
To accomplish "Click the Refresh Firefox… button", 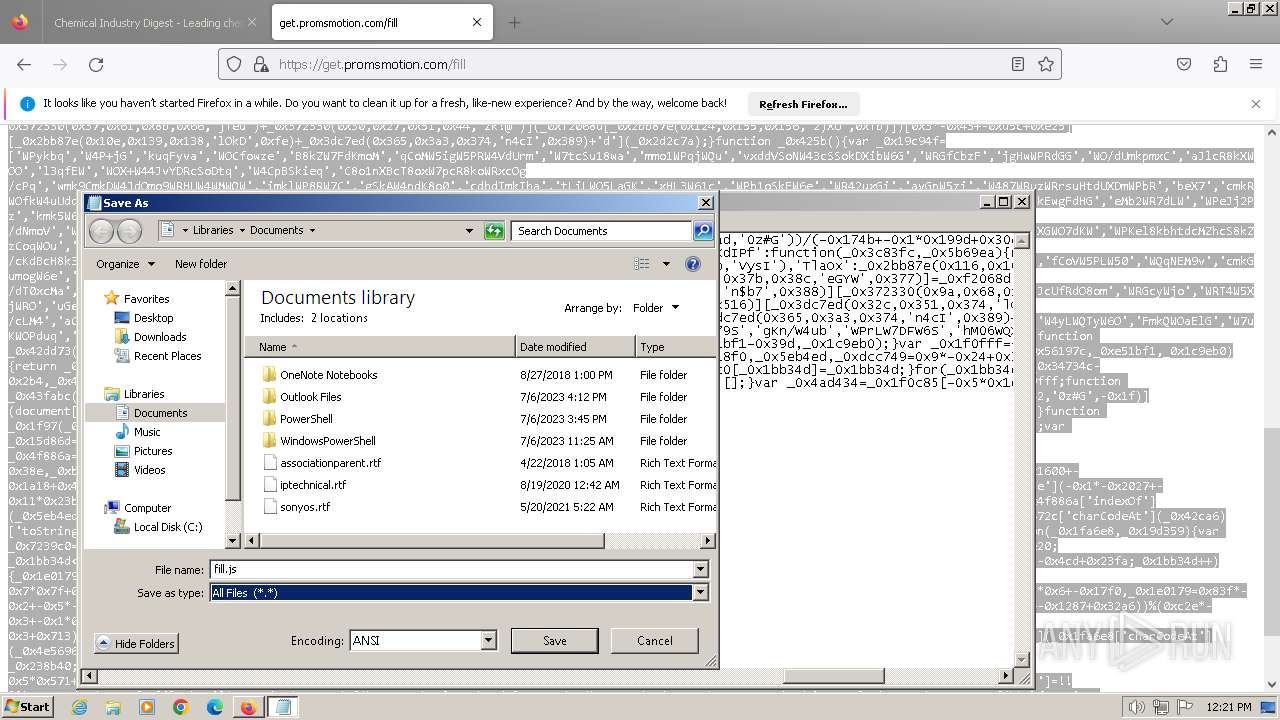I will point(803,104).
